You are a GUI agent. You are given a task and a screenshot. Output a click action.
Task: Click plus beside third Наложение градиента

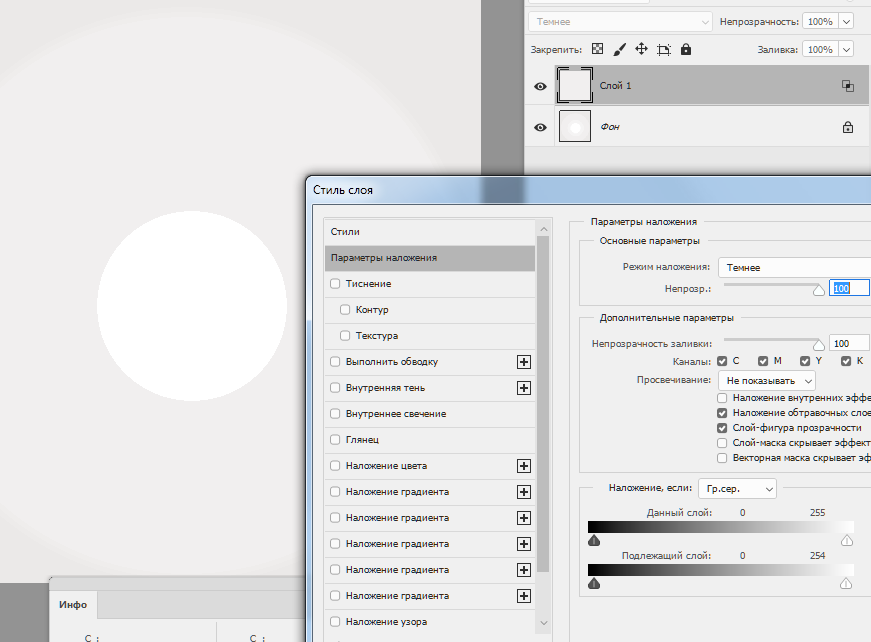(x=523, y=544)
